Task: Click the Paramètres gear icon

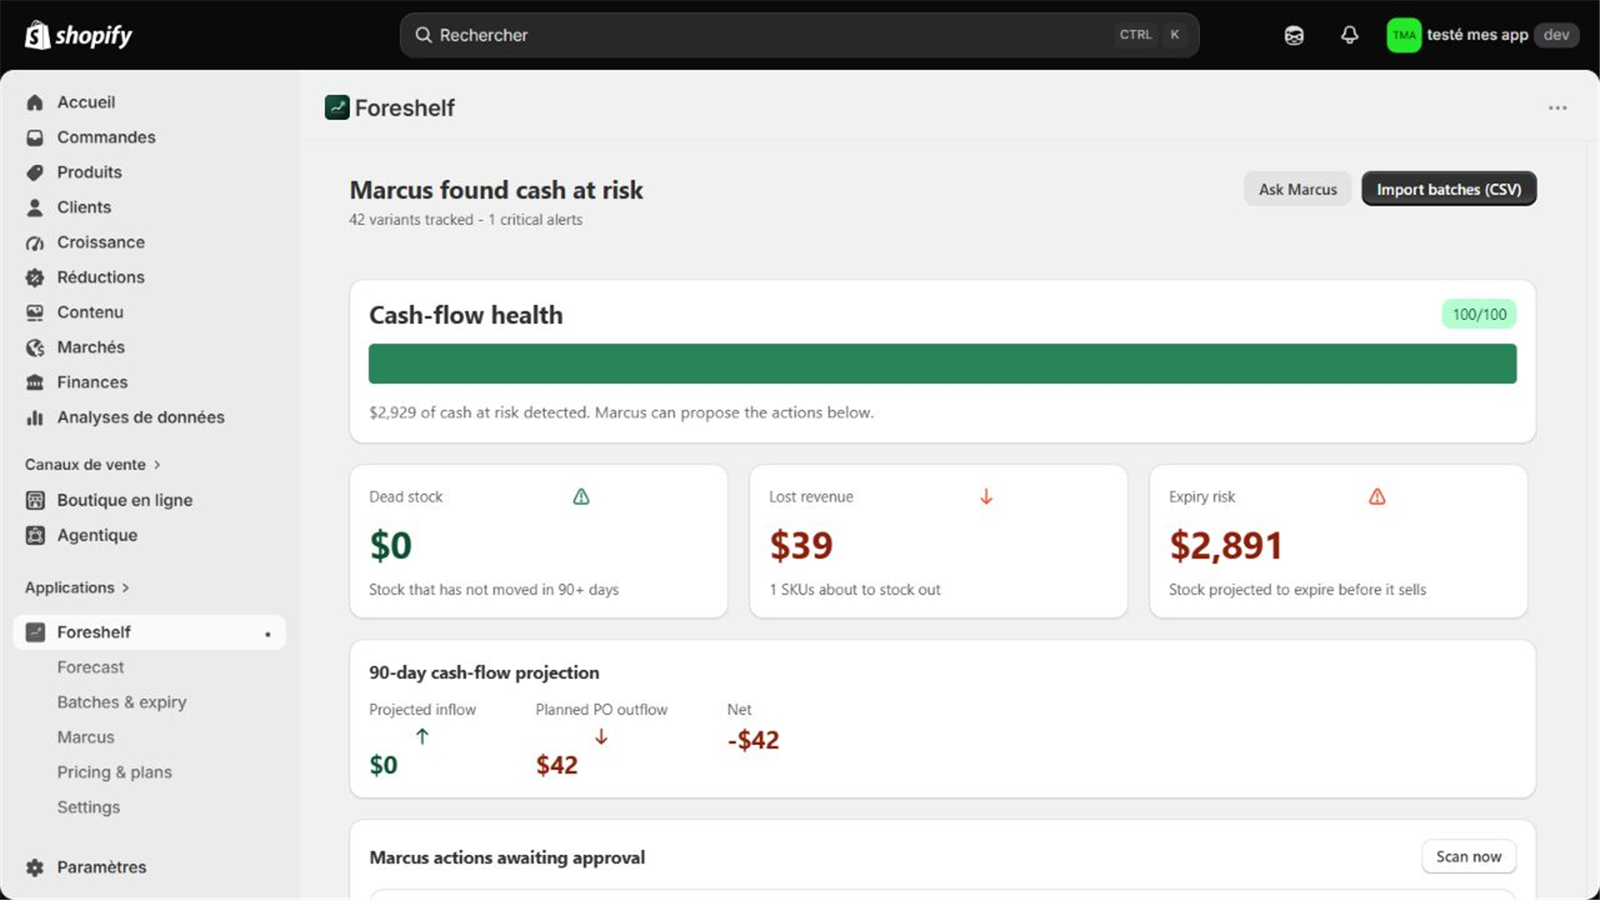Action: (x=35, y=867)
